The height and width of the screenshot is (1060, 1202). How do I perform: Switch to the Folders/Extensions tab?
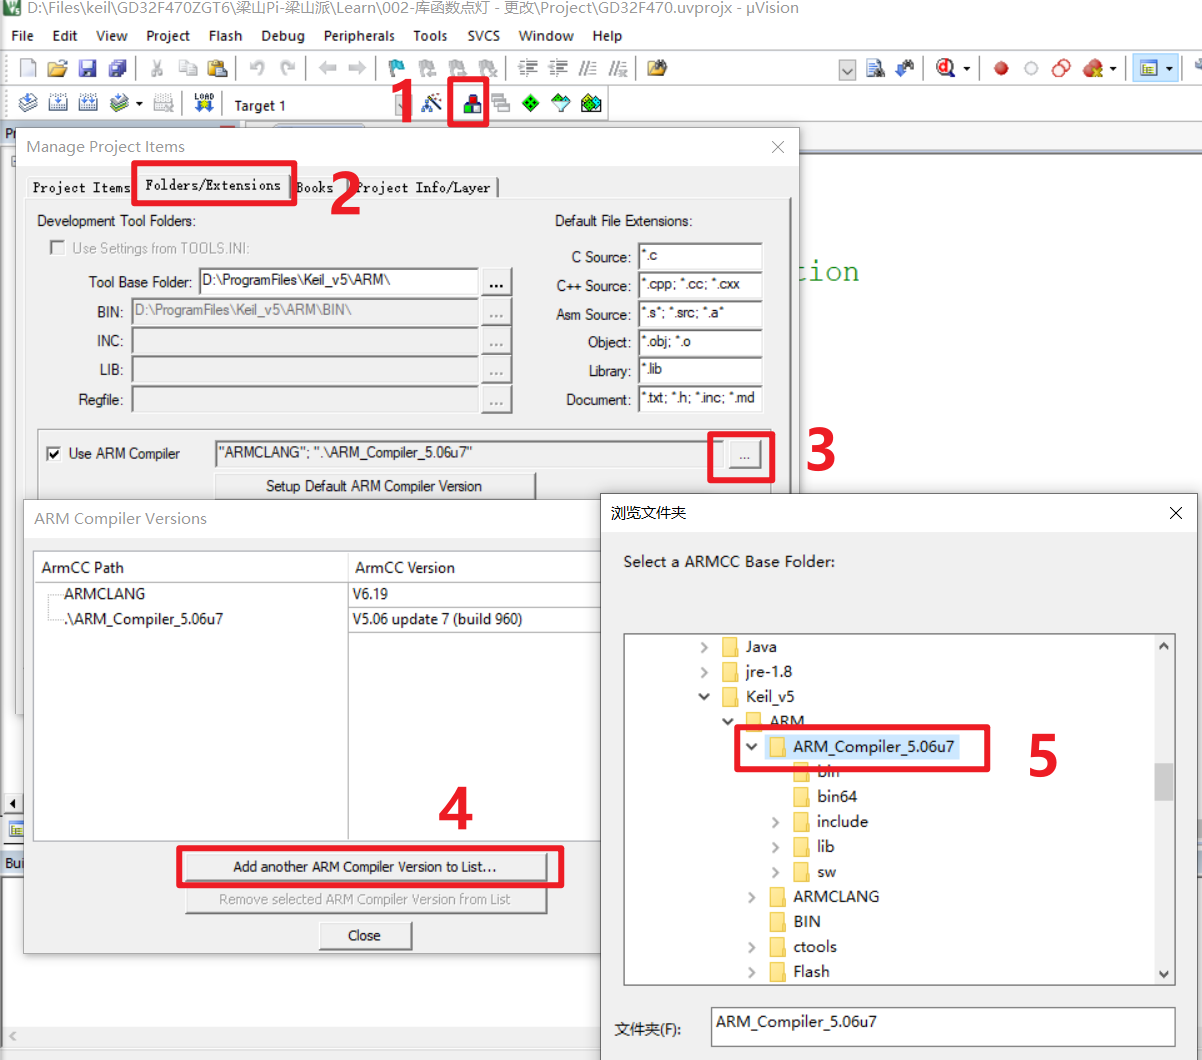click(x=213, y=185)
